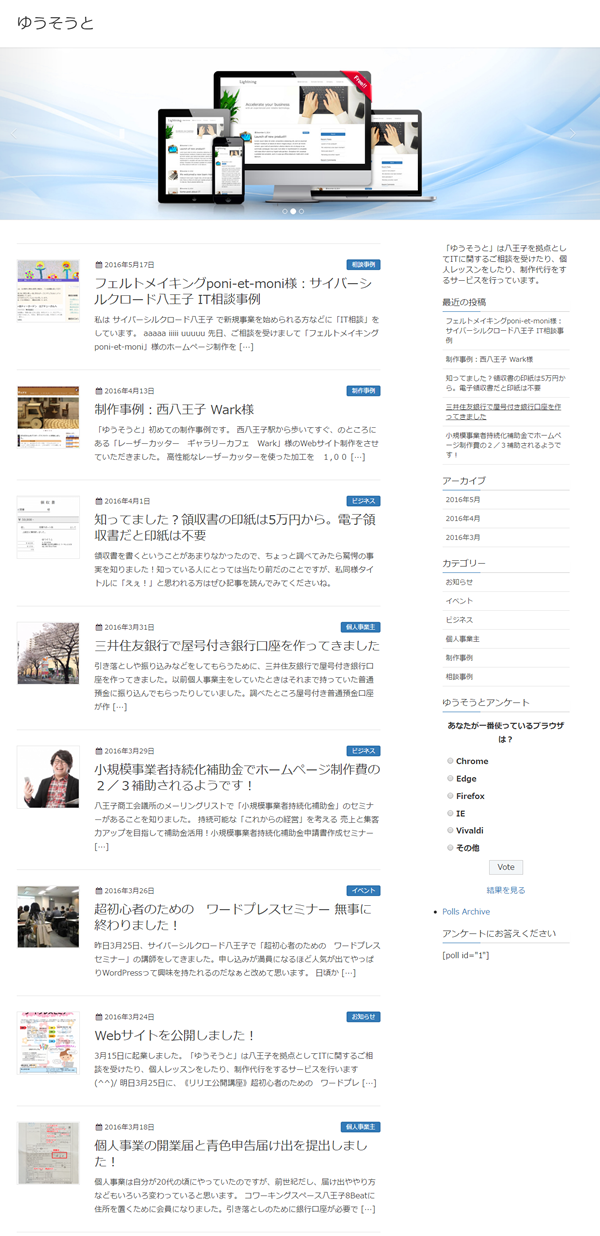The width and height of the screenshot is (600, 1236).
Task: Click the calendar icon beside 2016年3月29日
Action: click(98, 751)
